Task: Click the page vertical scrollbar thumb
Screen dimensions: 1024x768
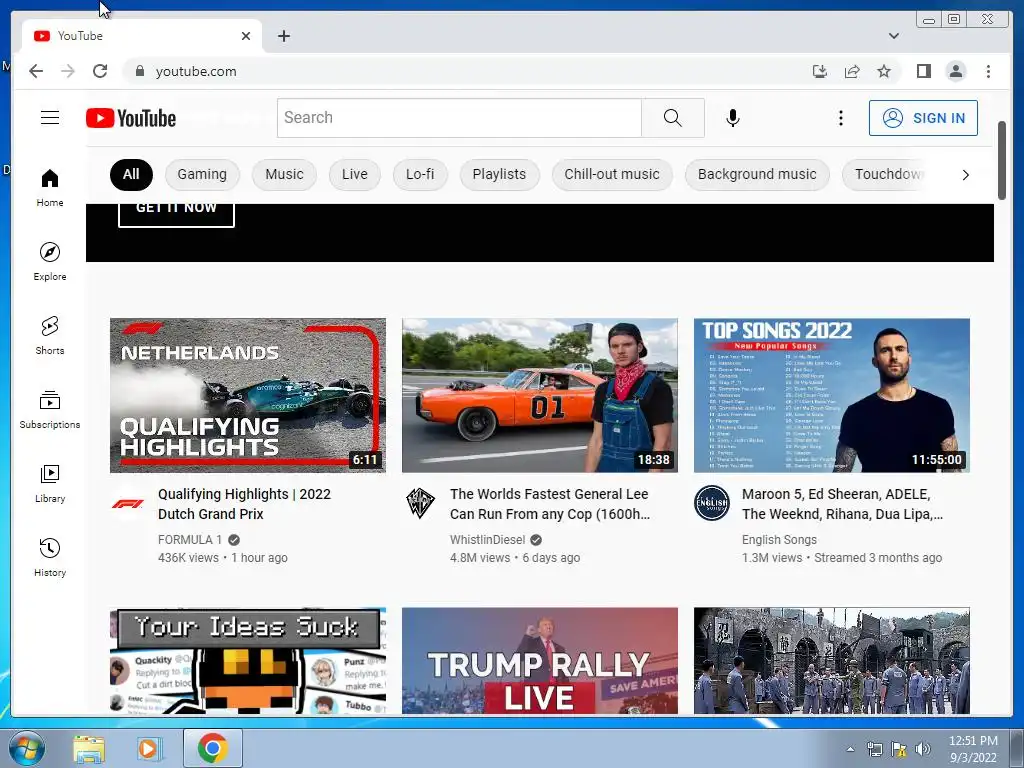Action: [x=1002, y=161]
